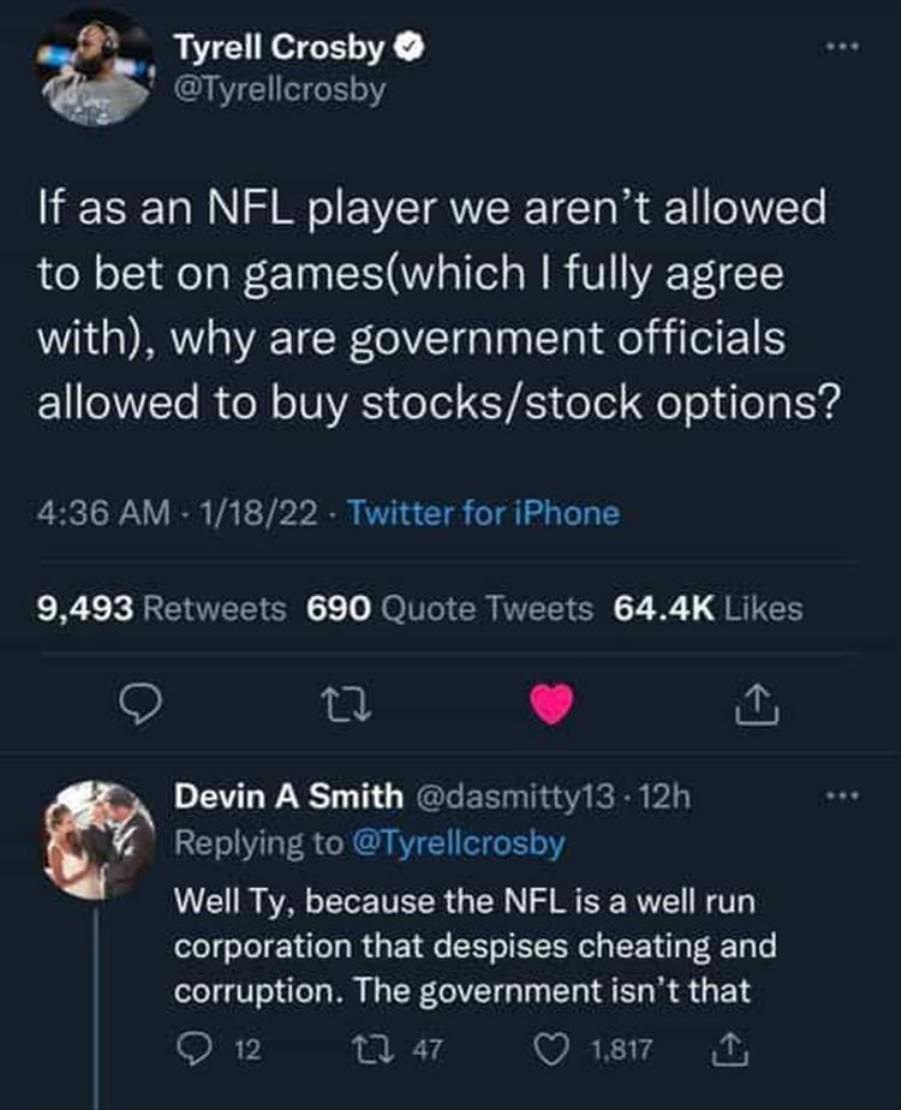The image size is (901, 1110).
Task: Share the main tweet using the upload icon
Action: pos(757,704)
